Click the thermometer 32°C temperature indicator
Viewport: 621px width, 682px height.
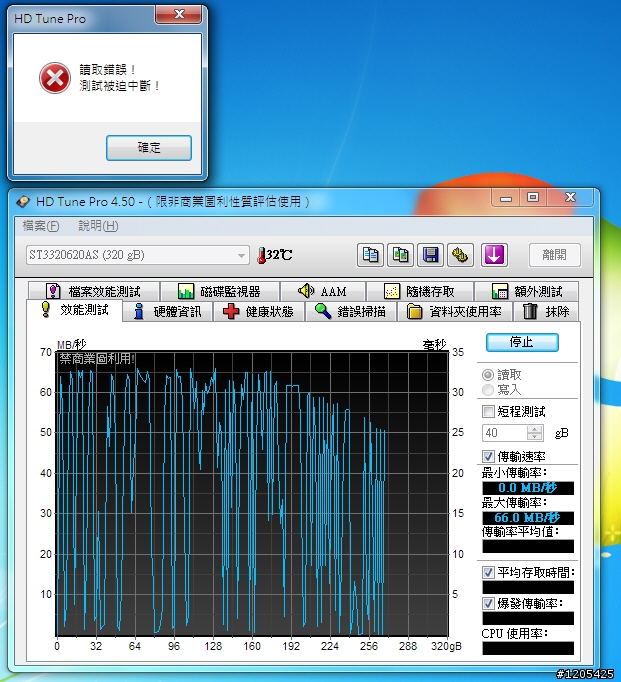point(274,255)
